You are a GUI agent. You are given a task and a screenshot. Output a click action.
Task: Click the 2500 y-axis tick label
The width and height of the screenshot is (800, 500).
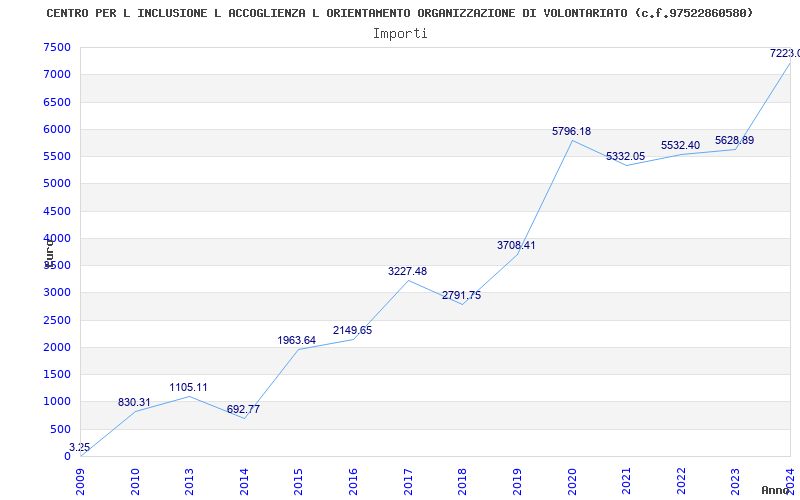pos(57,320)
